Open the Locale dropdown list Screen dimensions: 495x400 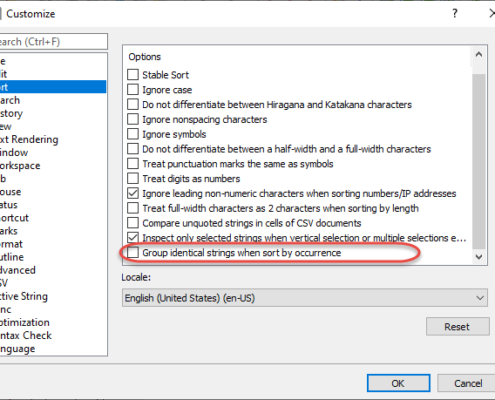[305, 298]
